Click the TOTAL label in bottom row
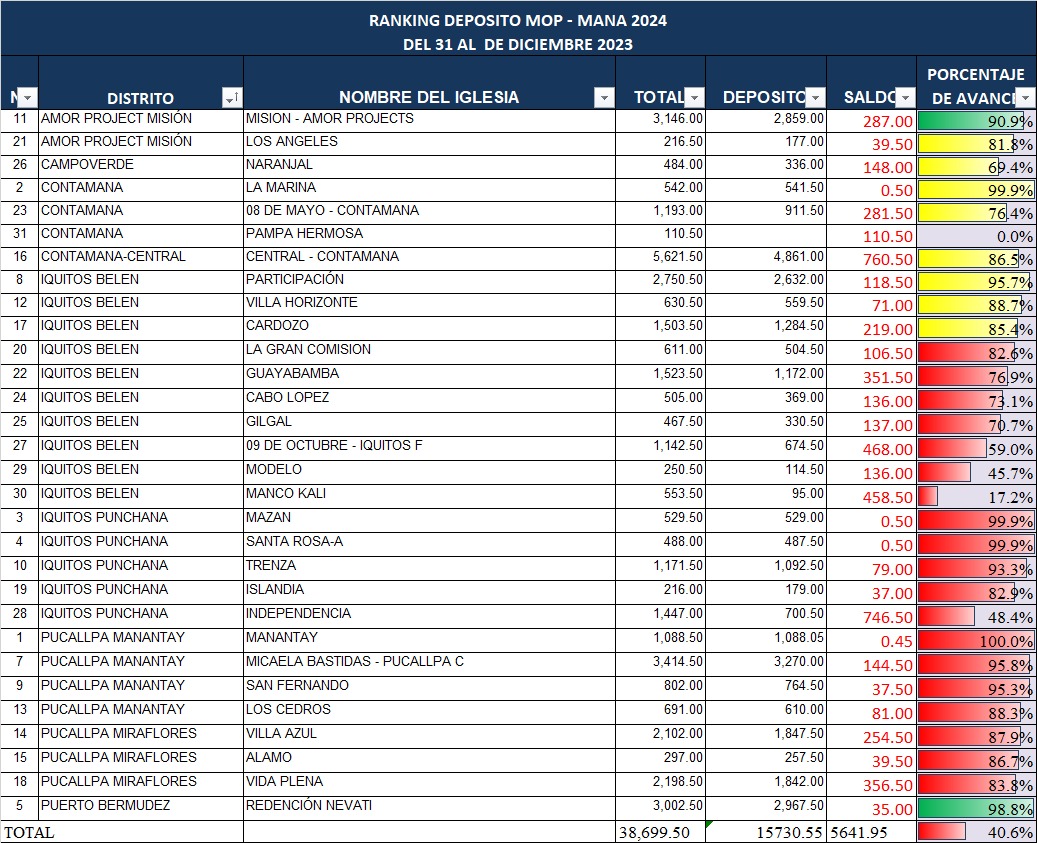Viewport: 1037px width, 843px height. (x=30, y=832)
